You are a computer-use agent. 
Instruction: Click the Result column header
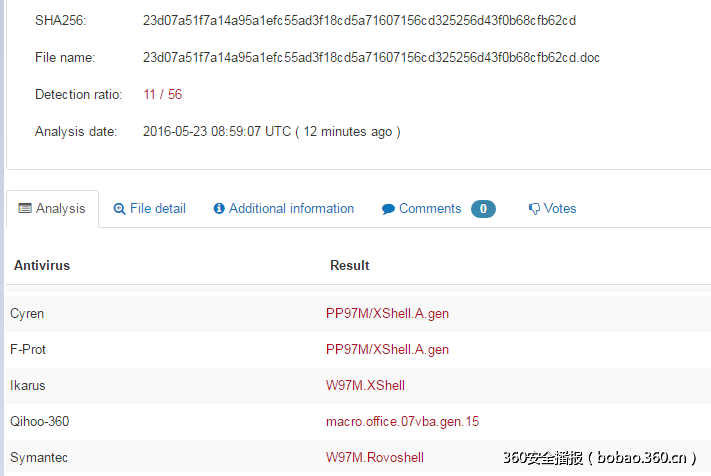[350, 266]
